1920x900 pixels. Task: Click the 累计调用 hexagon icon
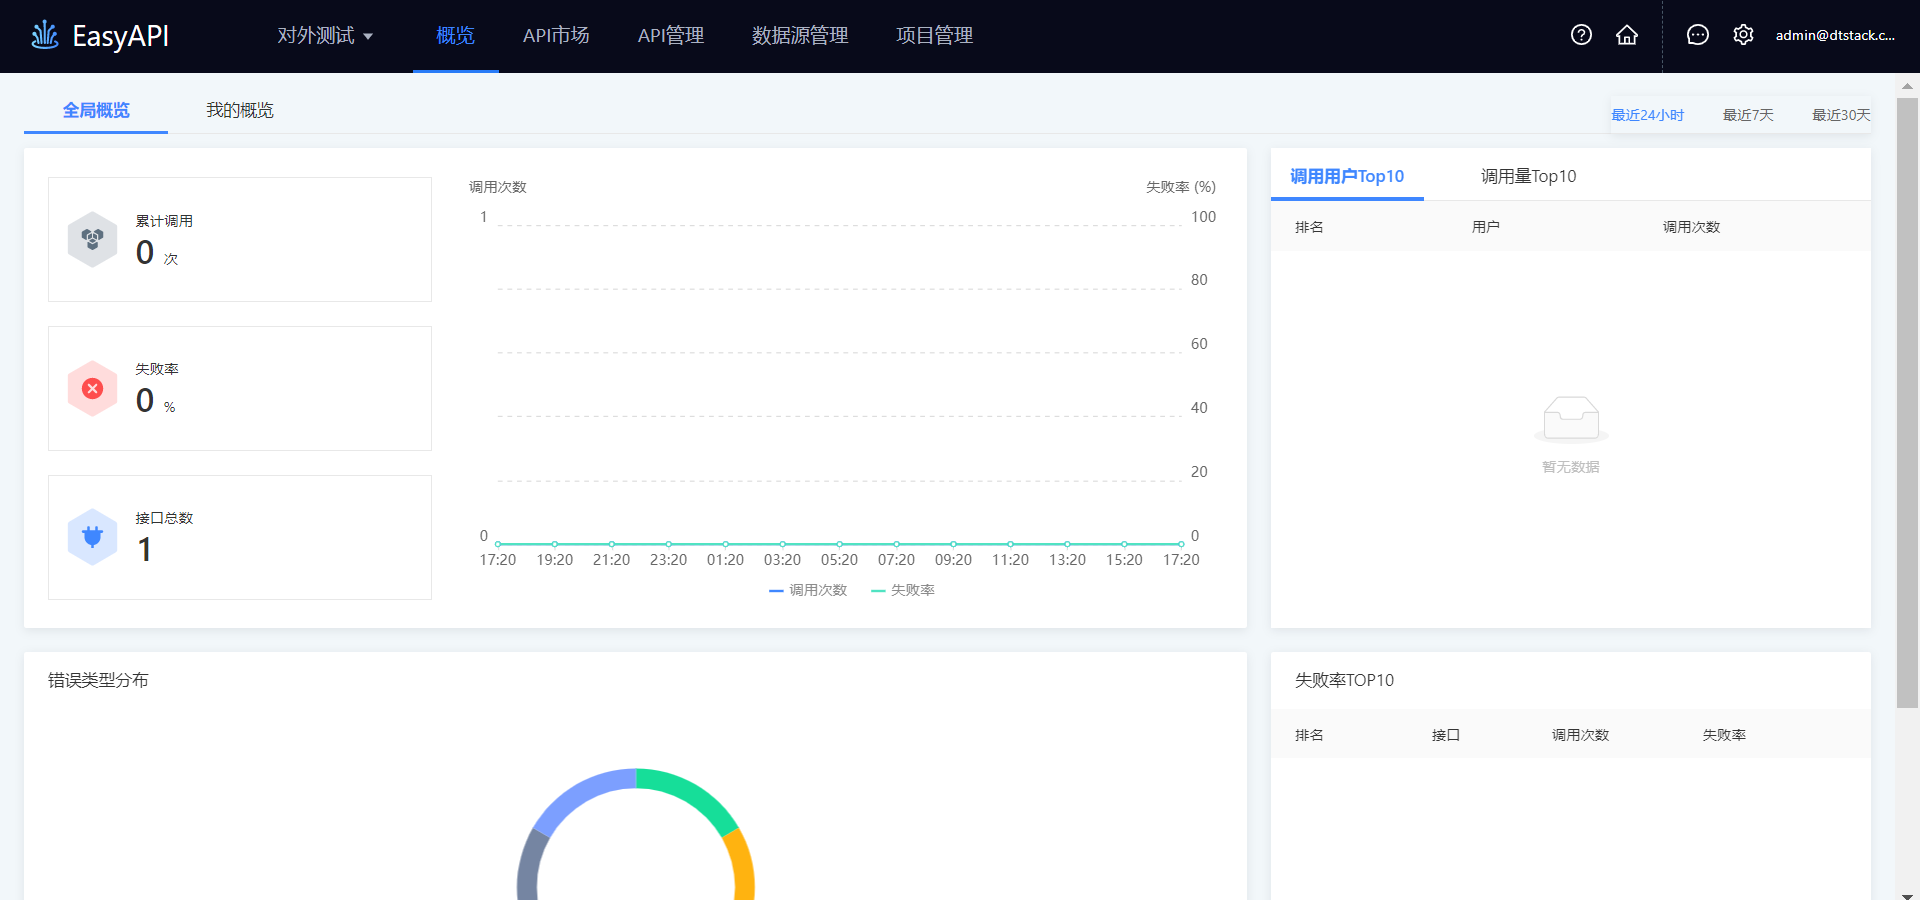coord(93,239)
